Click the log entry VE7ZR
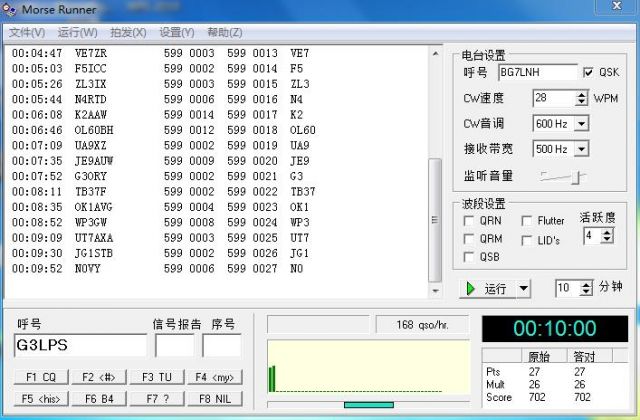Image resolution: width=640 pixels, height=420 pixels. pos(91,53)
